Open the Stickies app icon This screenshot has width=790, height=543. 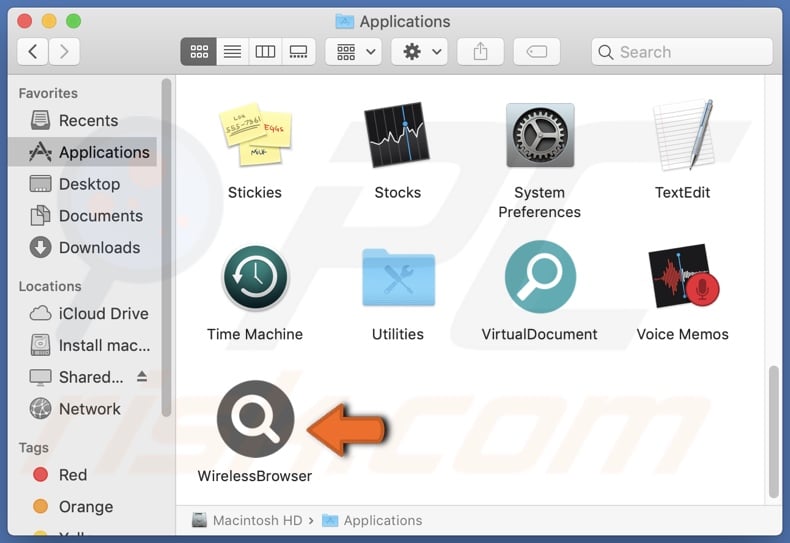pos(255,135)
